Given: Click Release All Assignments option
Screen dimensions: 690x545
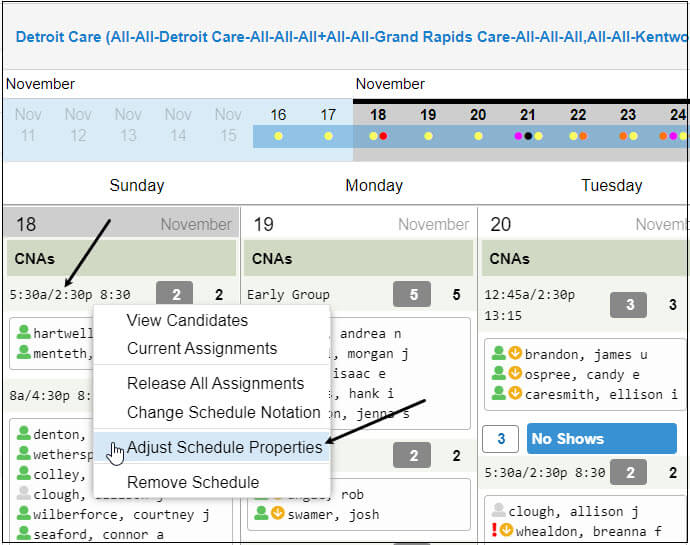Looking at the screenshot, I should point(215,383).
